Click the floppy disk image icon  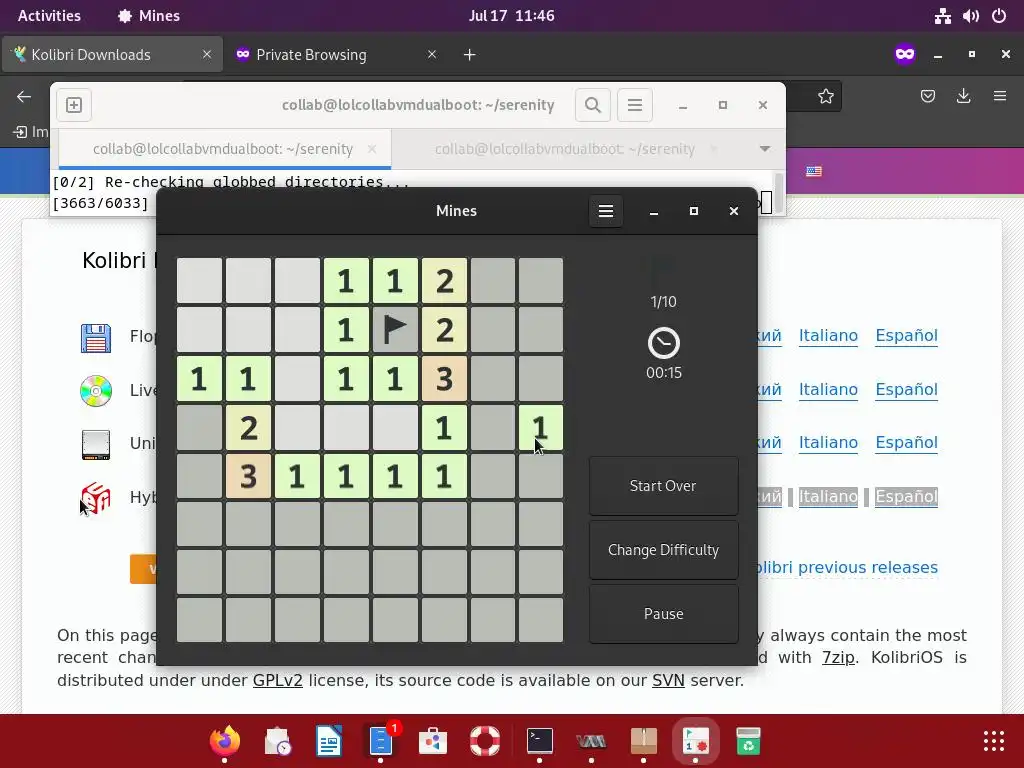pos(96,338)
